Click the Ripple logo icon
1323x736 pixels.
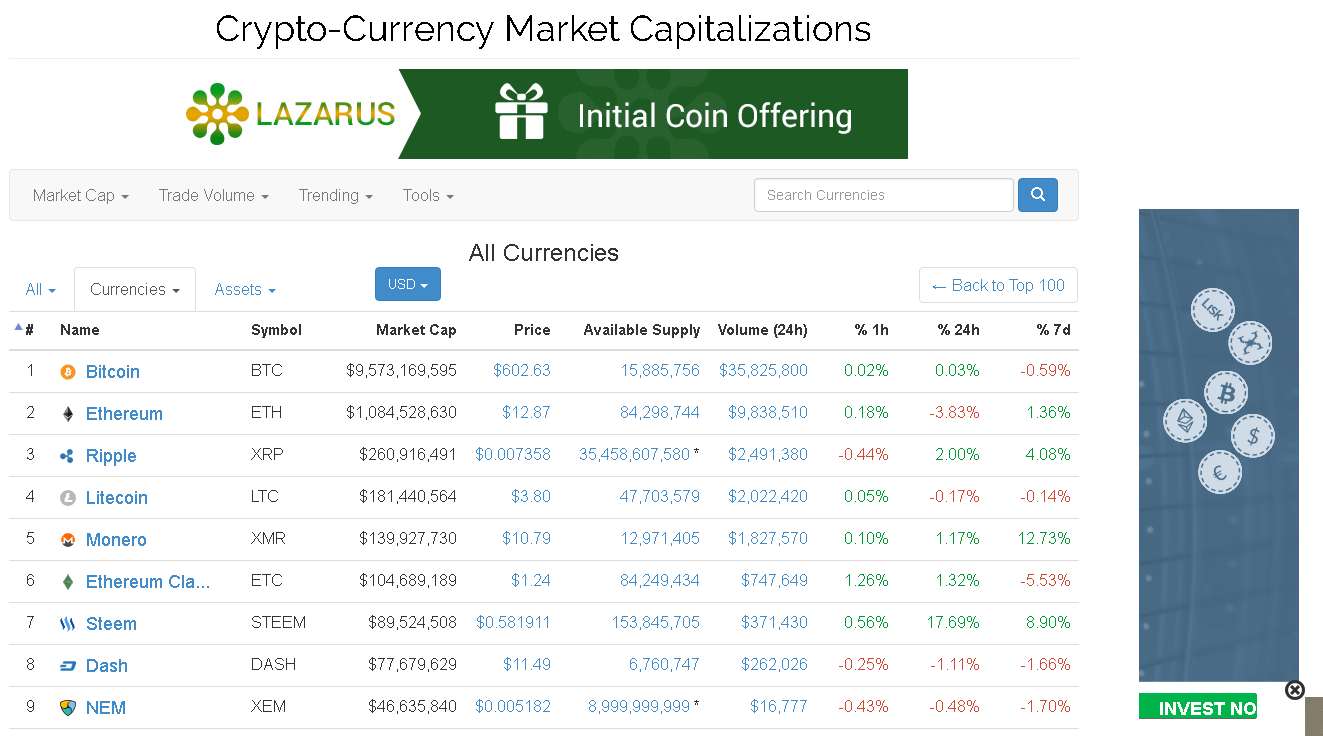click(x=68, y=456)
